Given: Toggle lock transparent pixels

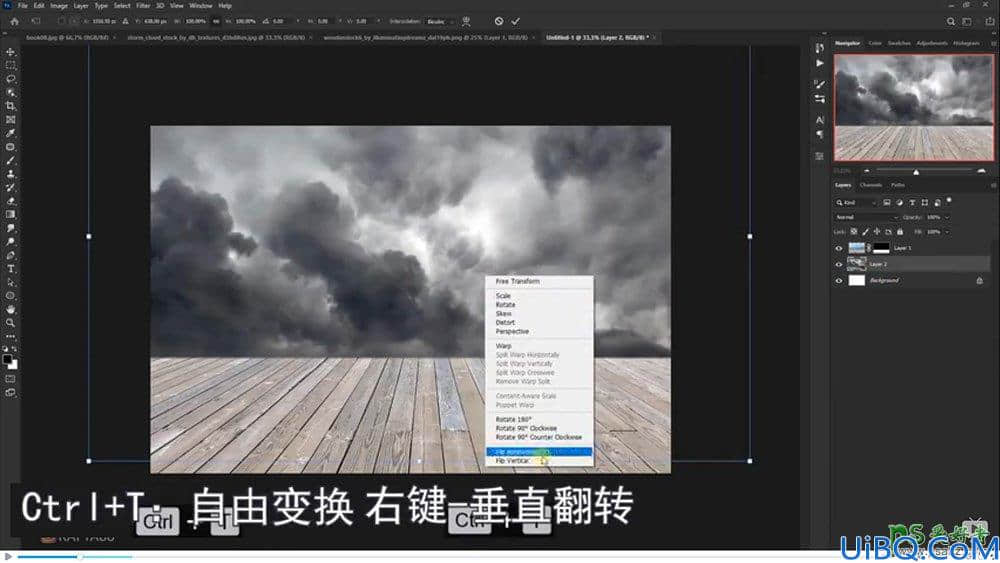Looking at the screenshot, I should tap(854, 232).
